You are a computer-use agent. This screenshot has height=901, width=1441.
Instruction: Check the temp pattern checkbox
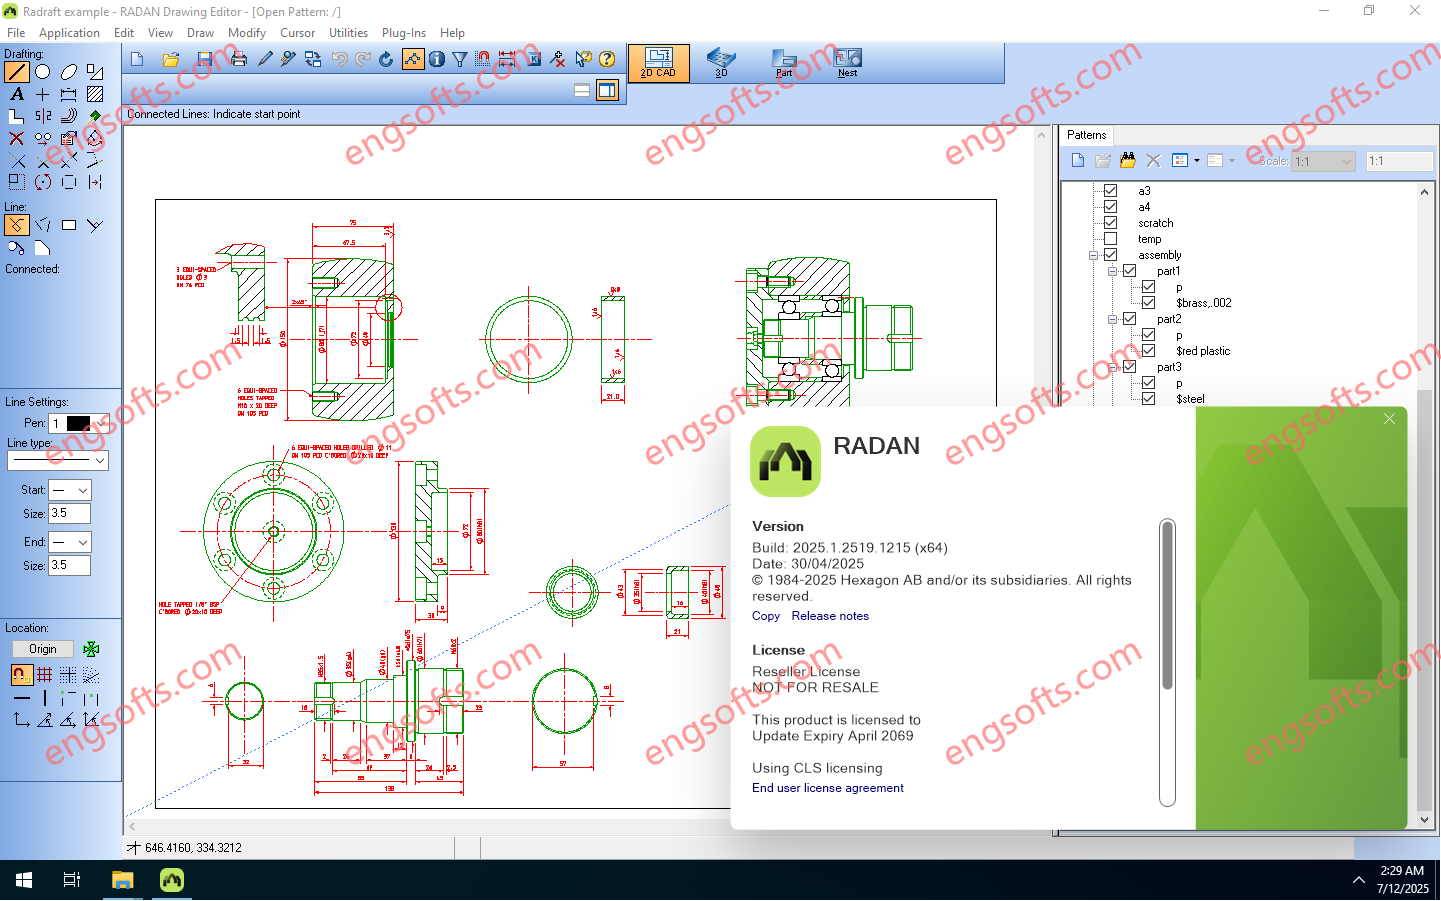coord(1110,239)
